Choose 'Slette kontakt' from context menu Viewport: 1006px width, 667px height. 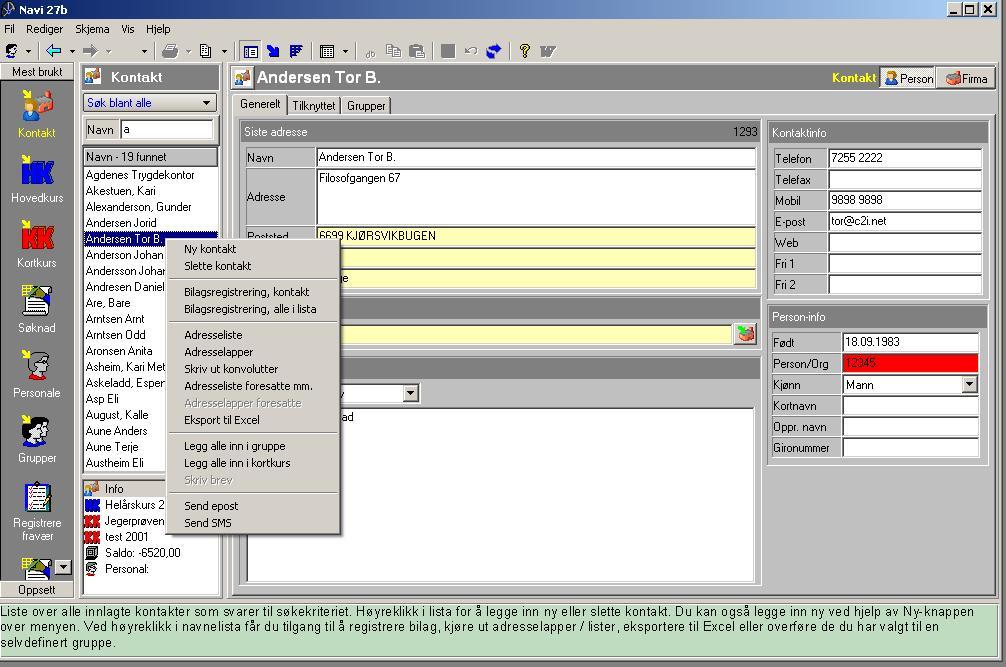(x=253, y=266)
